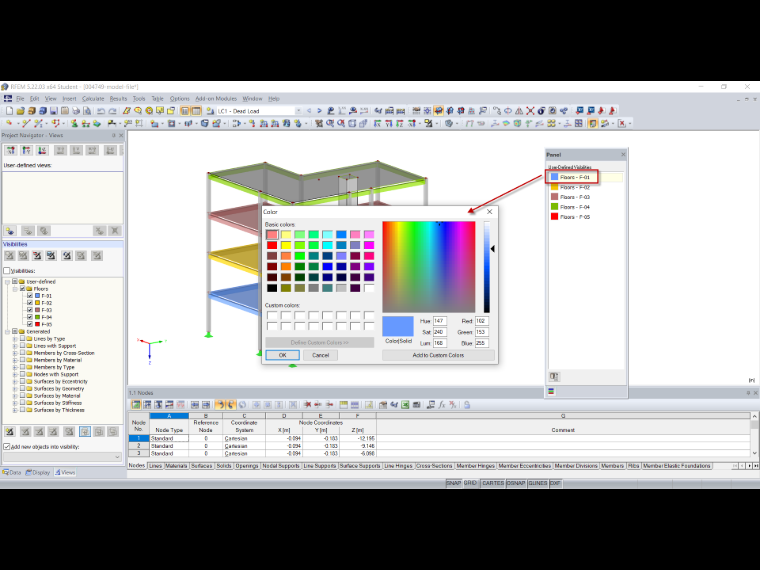
Task: Click the settings icon at Panel bottom
Action: tap(554, 377)
